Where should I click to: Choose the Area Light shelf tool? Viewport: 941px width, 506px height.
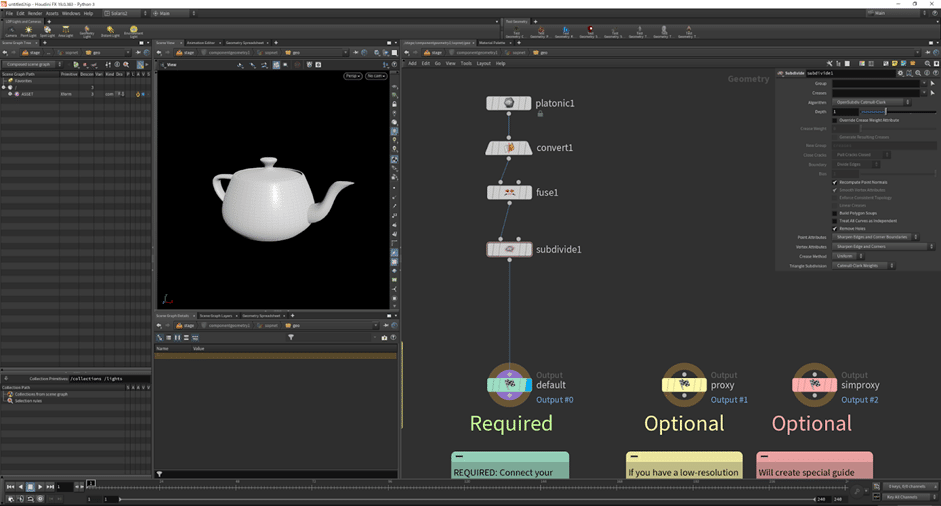65,31
